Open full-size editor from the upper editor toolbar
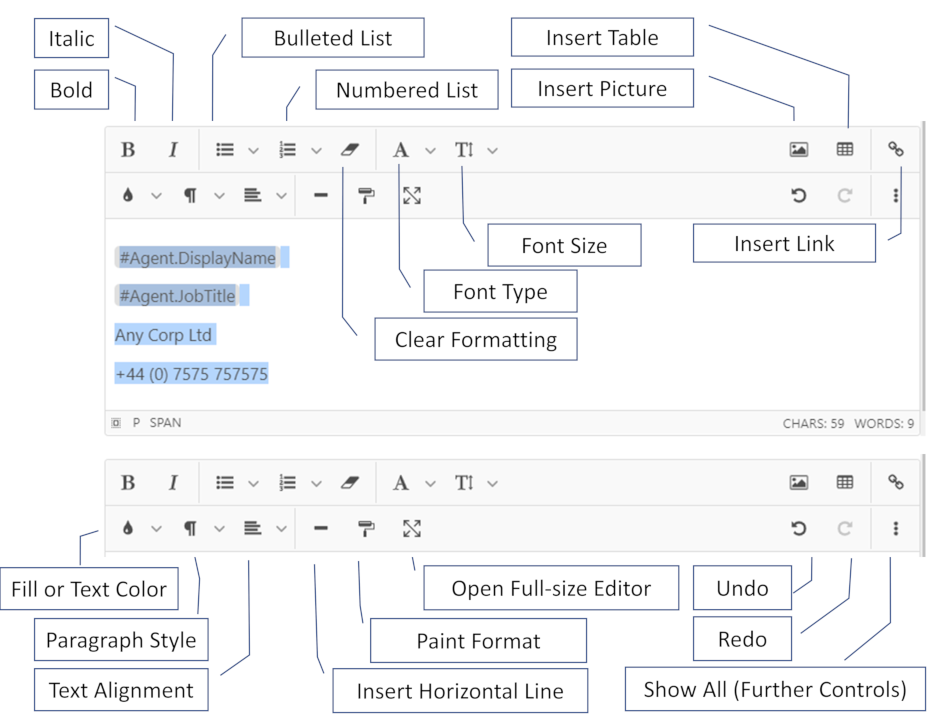 412,195
